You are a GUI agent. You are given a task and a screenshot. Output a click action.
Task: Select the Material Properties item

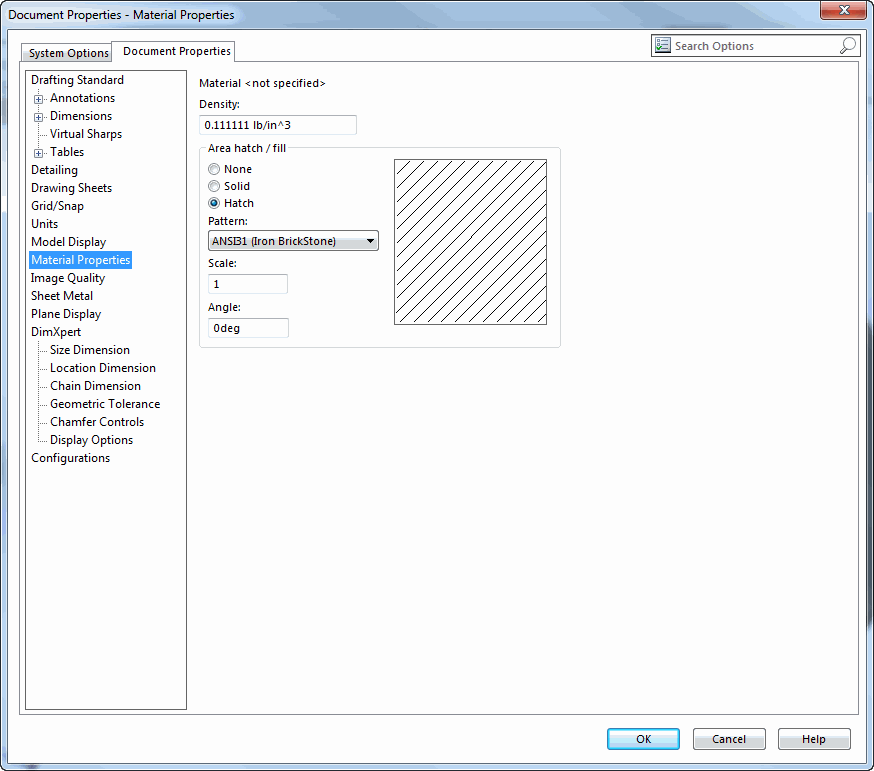coord(81,260)
